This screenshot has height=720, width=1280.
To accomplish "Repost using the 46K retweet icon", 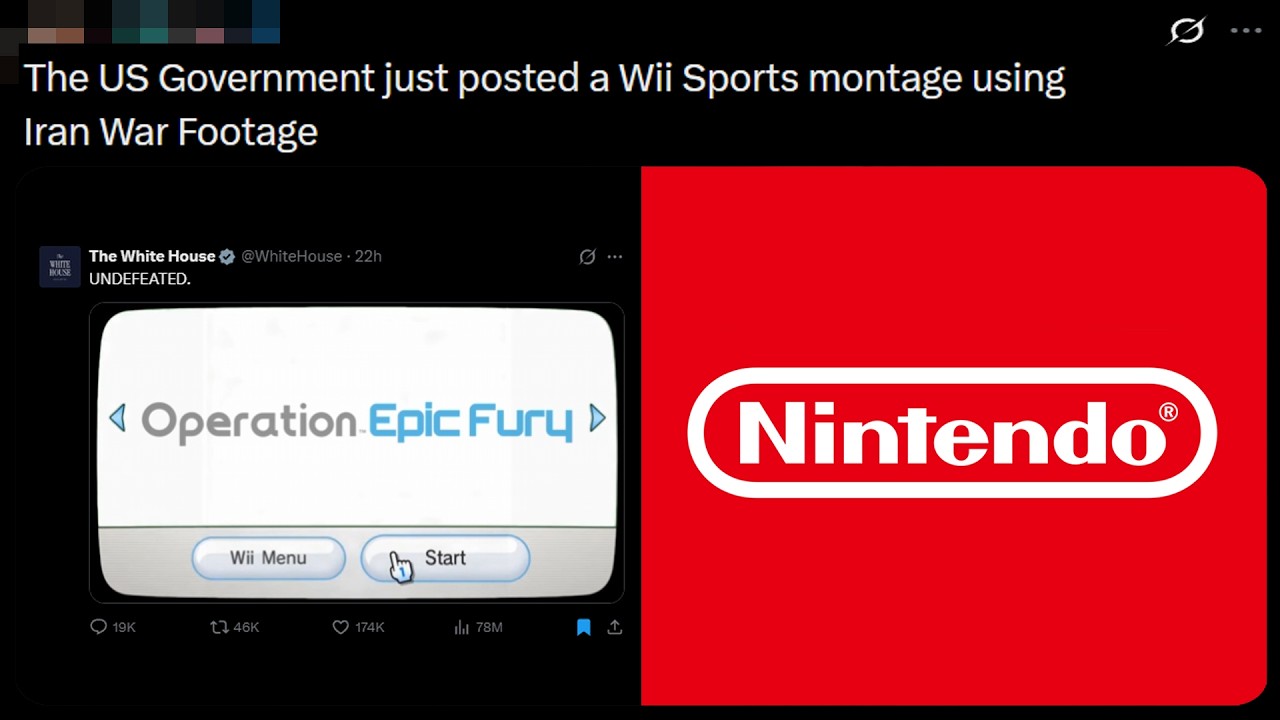I will (x=219, y=627).
